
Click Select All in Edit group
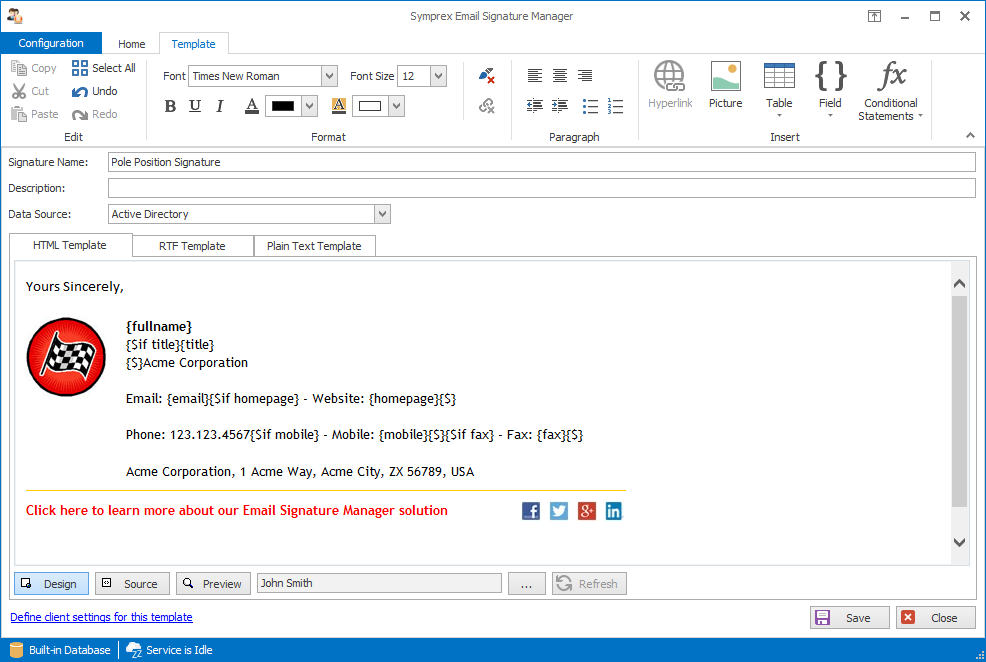tap(104, 68)
